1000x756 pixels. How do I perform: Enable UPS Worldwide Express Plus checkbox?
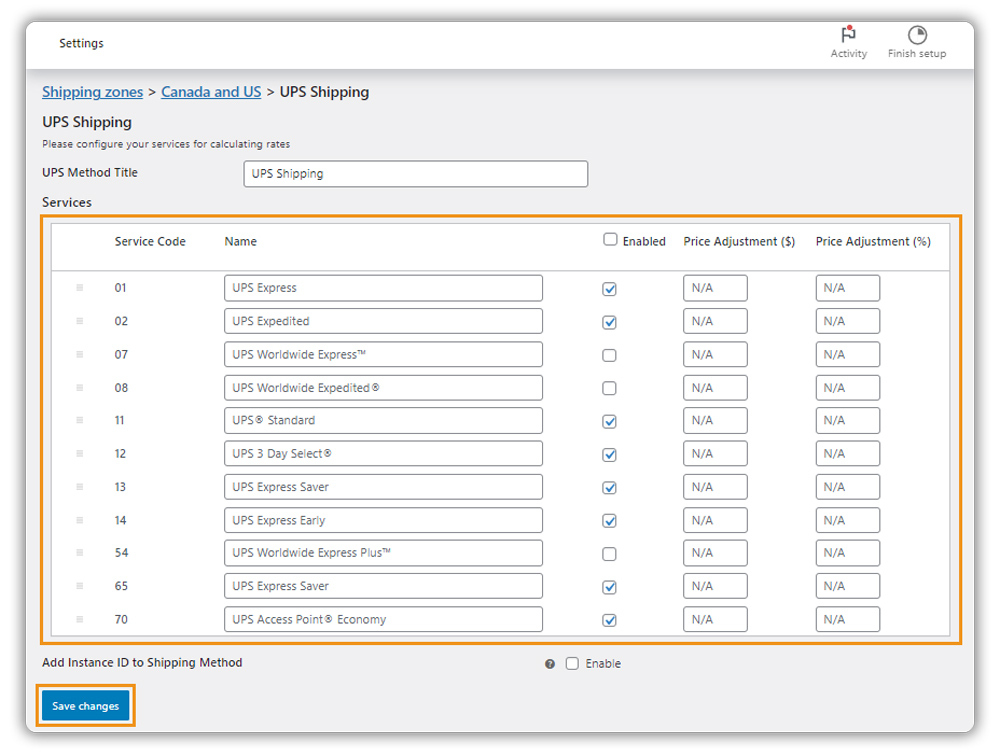pyautogui.click(x=609, y=554)
